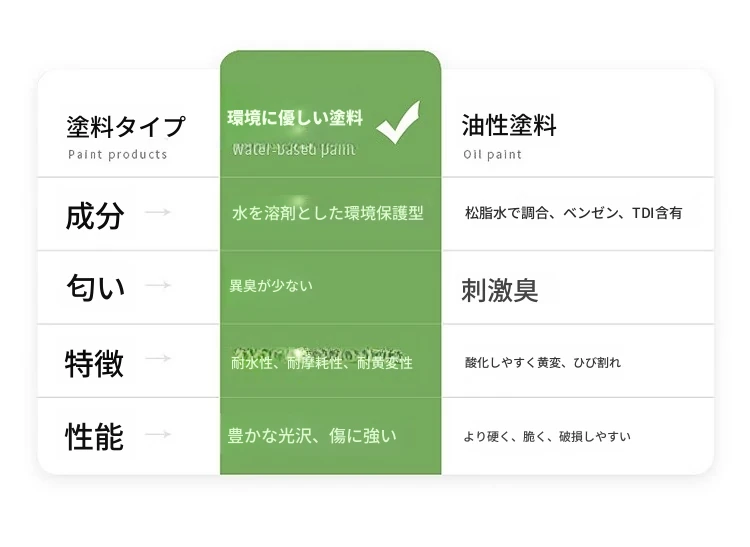The width and height of the screenshot is (750, 547).
Task: Click 酸化しやすく黄変、ひび割れ text
Action: tap(543, 362)
